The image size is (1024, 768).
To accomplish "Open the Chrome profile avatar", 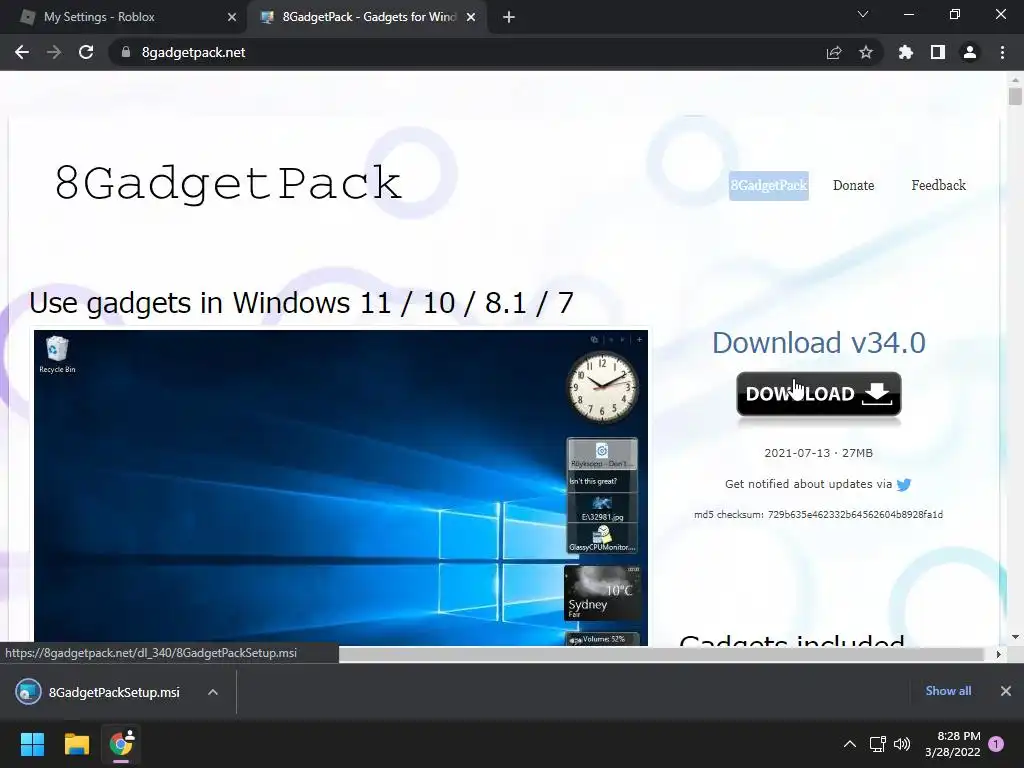I will pyautogui.click(x=970, y=52).
